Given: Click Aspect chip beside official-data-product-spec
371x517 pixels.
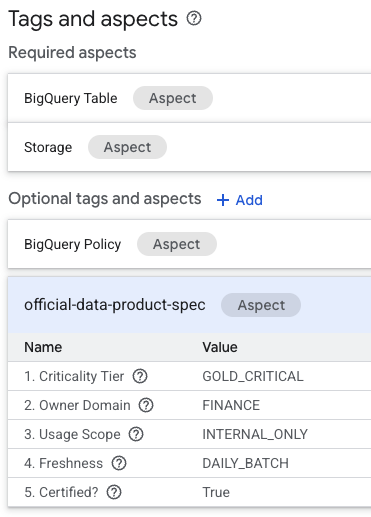Looking at the screenshot, I should point(261,305).
